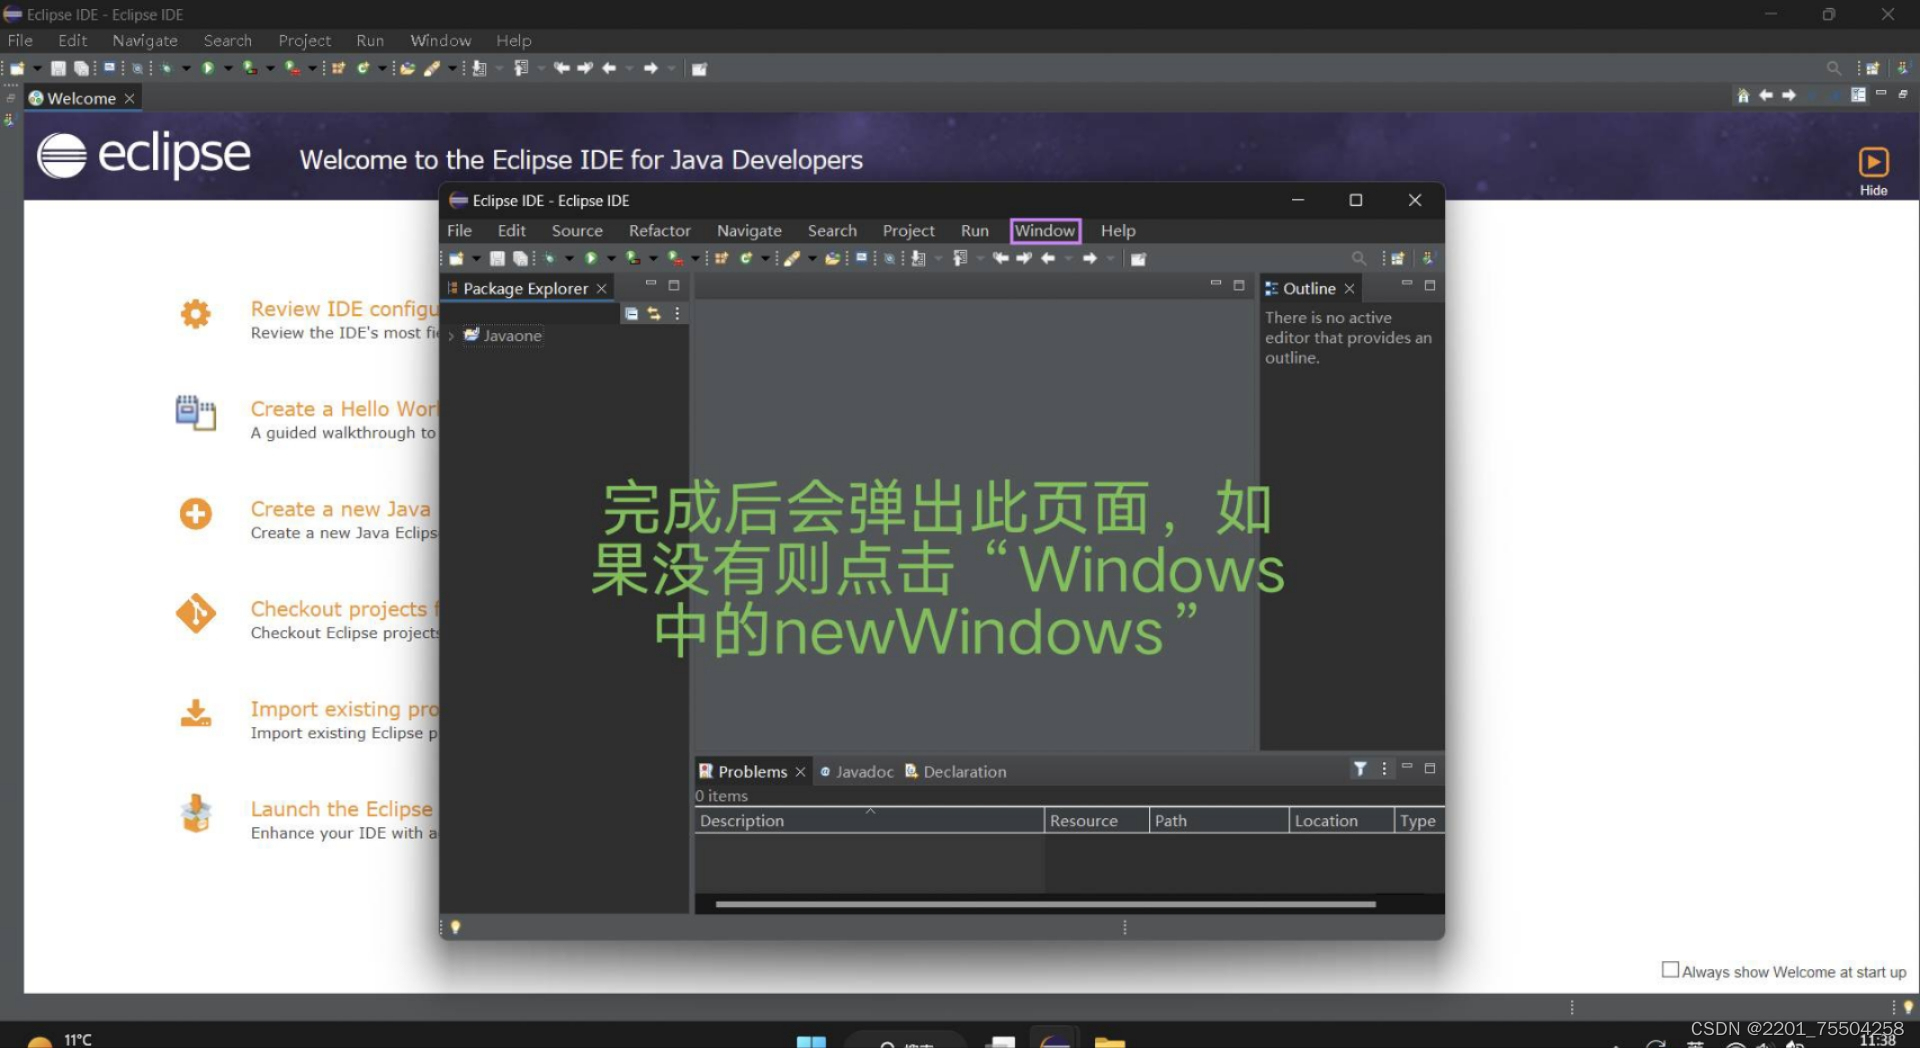
Task: Open the Coverage dropdown arrow in front window toolbar
Action: click(653, 259)
